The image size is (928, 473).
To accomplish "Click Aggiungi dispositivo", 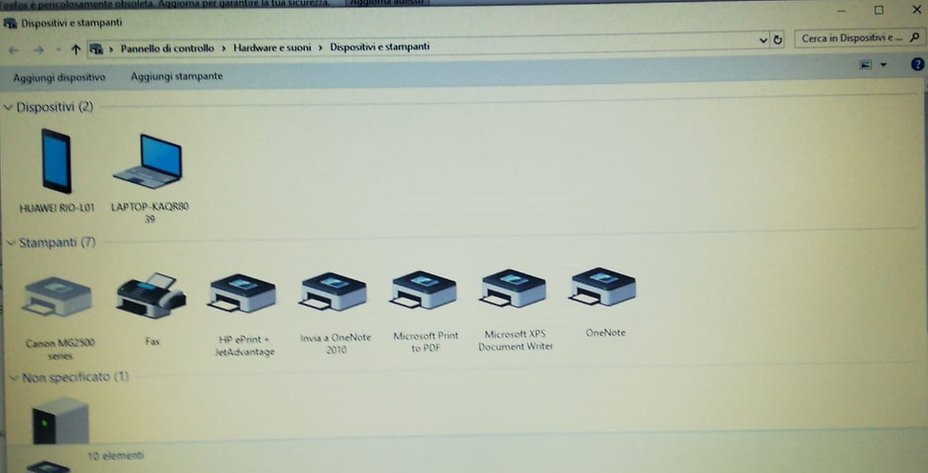I will click(59, 78).
